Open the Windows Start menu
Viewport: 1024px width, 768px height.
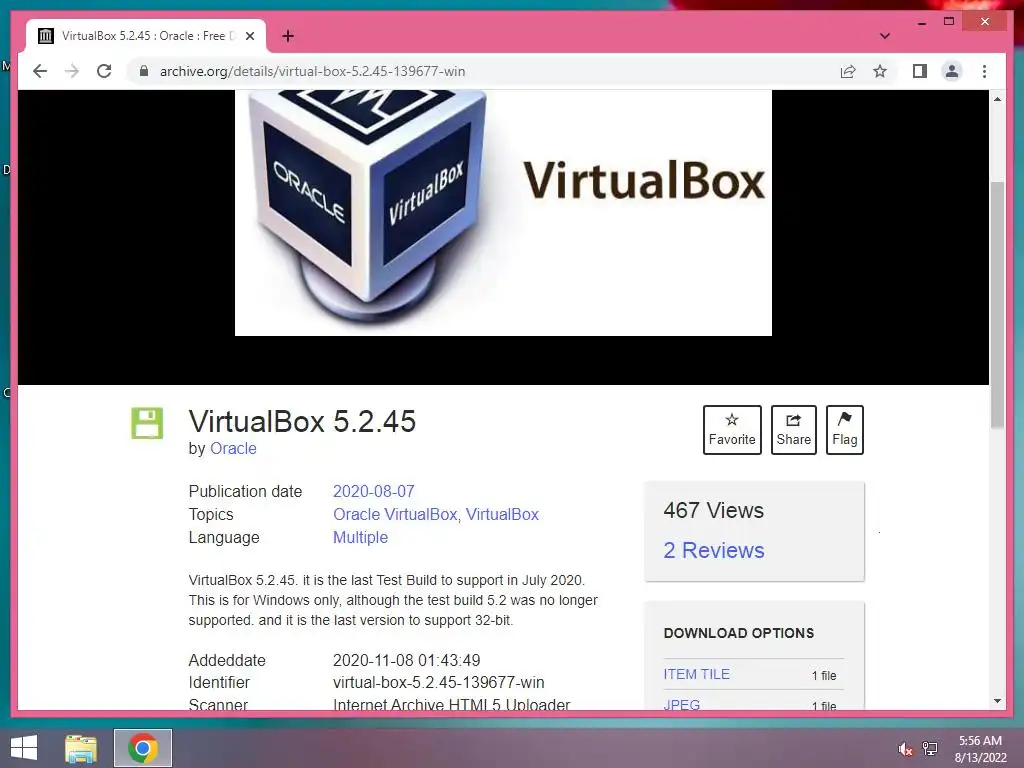[24, 748]
